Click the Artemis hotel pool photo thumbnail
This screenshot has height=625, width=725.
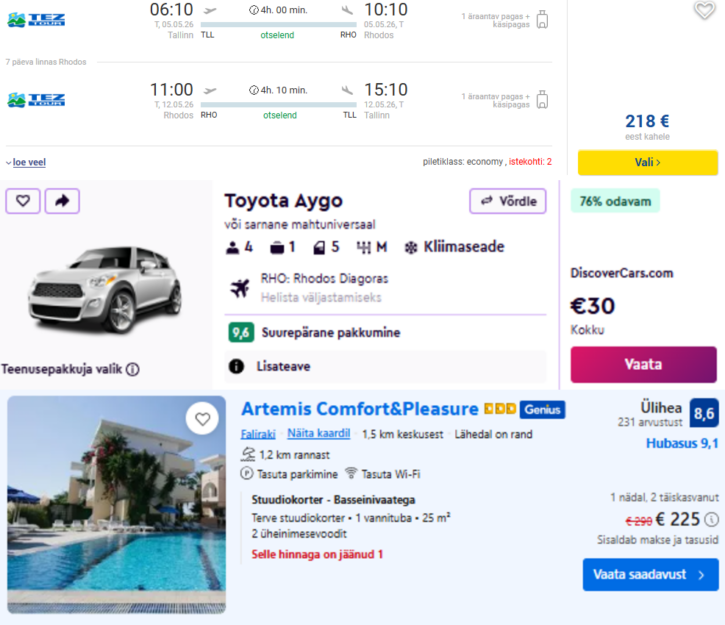117,505
